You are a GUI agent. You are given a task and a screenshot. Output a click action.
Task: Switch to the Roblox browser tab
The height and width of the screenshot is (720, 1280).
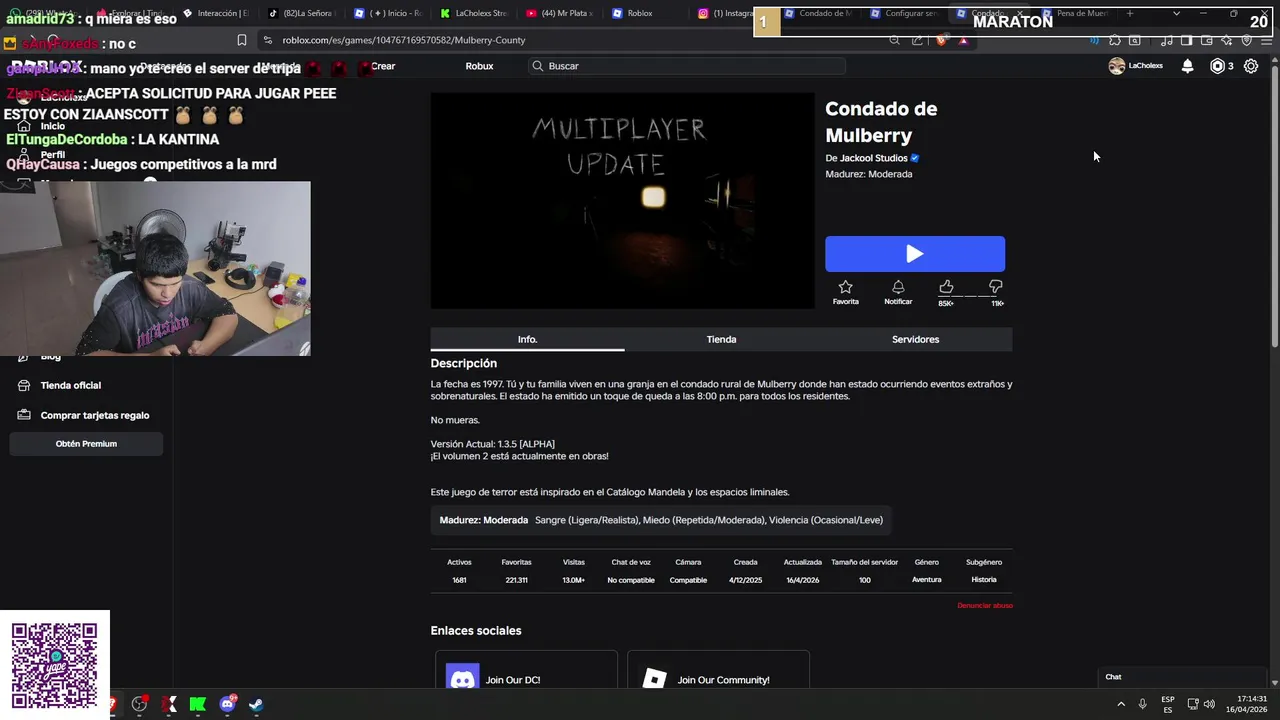[640, 13]
